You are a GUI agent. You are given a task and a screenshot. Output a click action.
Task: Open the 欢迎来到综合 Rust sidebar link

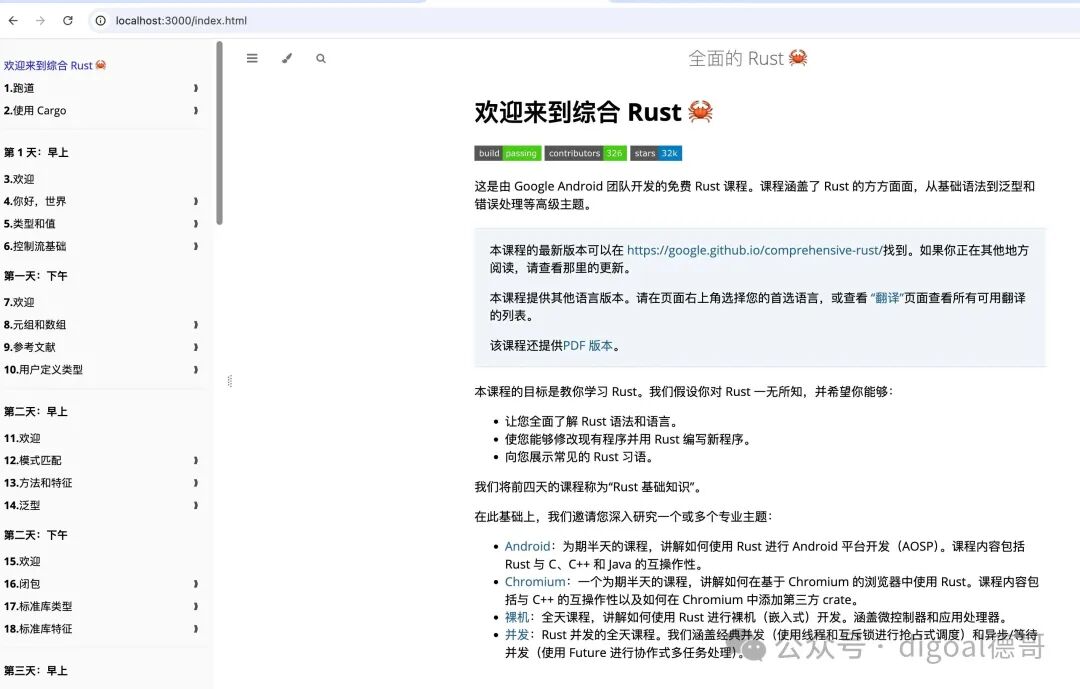55,65
